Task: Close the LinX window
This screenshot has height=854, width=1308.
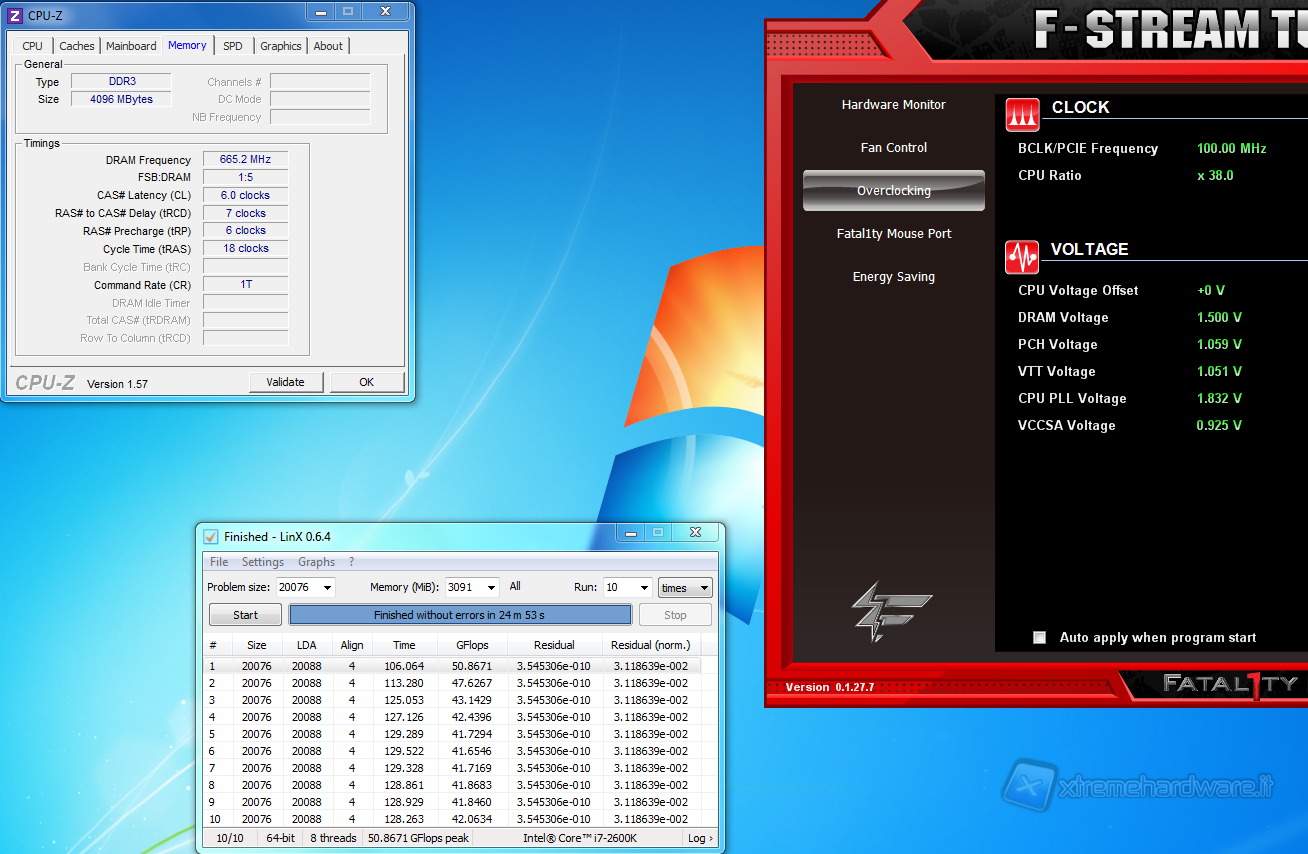Action: tap(695, 533)
